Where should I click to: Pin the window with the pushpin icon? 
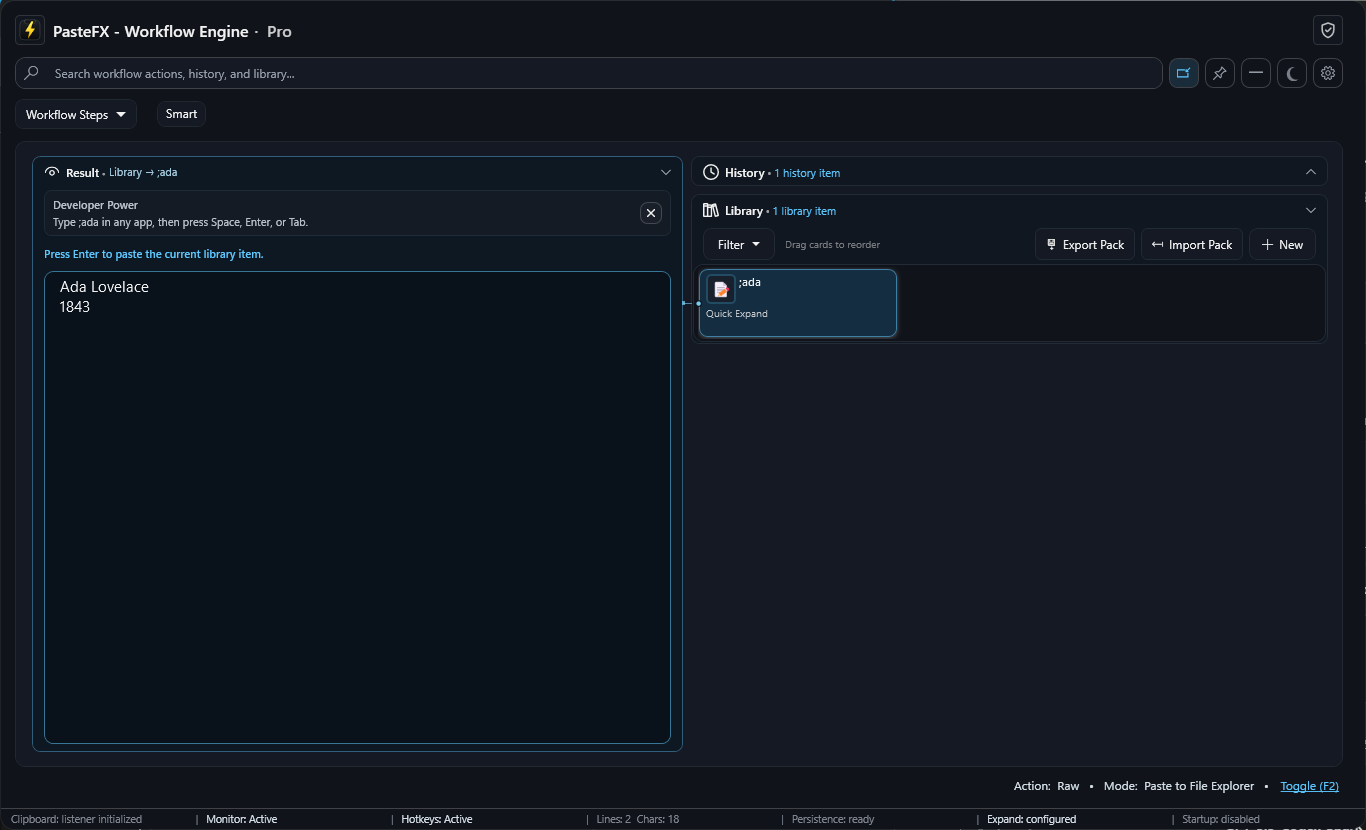click(1220, 73)
